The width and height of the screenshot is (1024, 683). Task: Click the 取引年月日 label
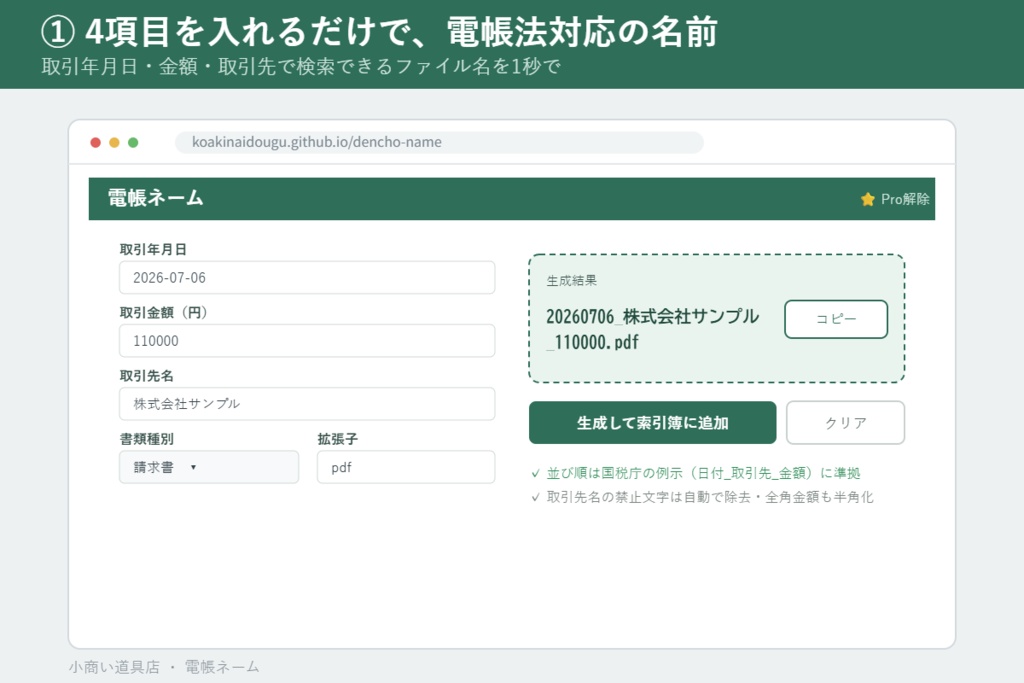[x=153, y=249]
